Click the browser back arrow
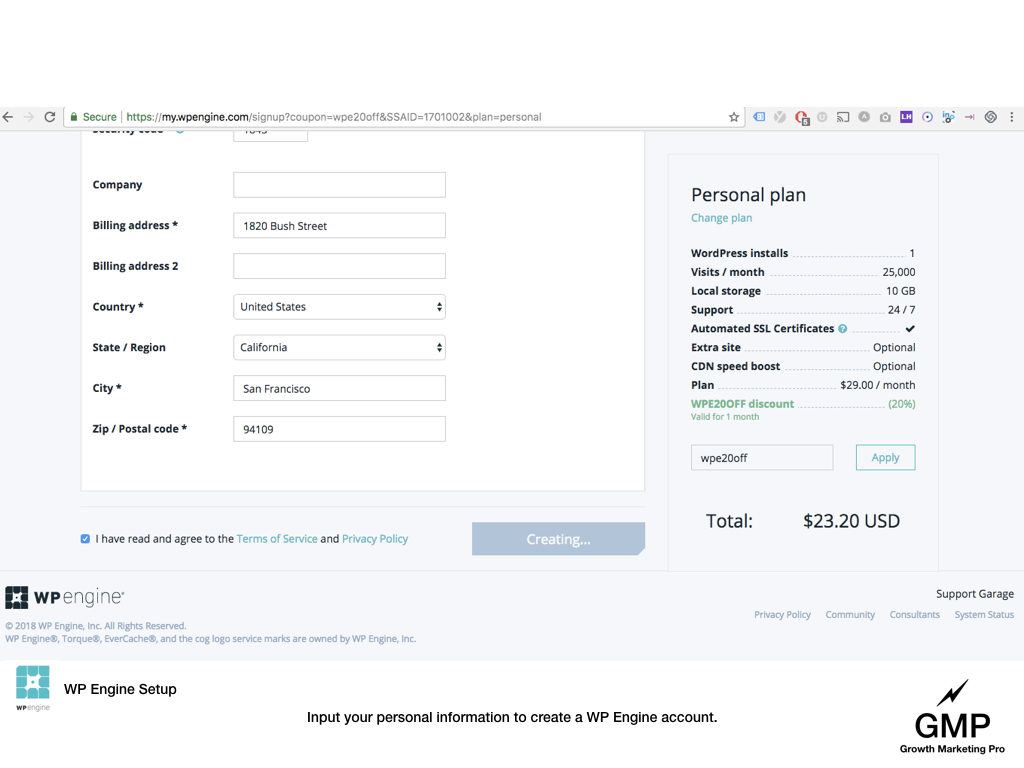 8,117
